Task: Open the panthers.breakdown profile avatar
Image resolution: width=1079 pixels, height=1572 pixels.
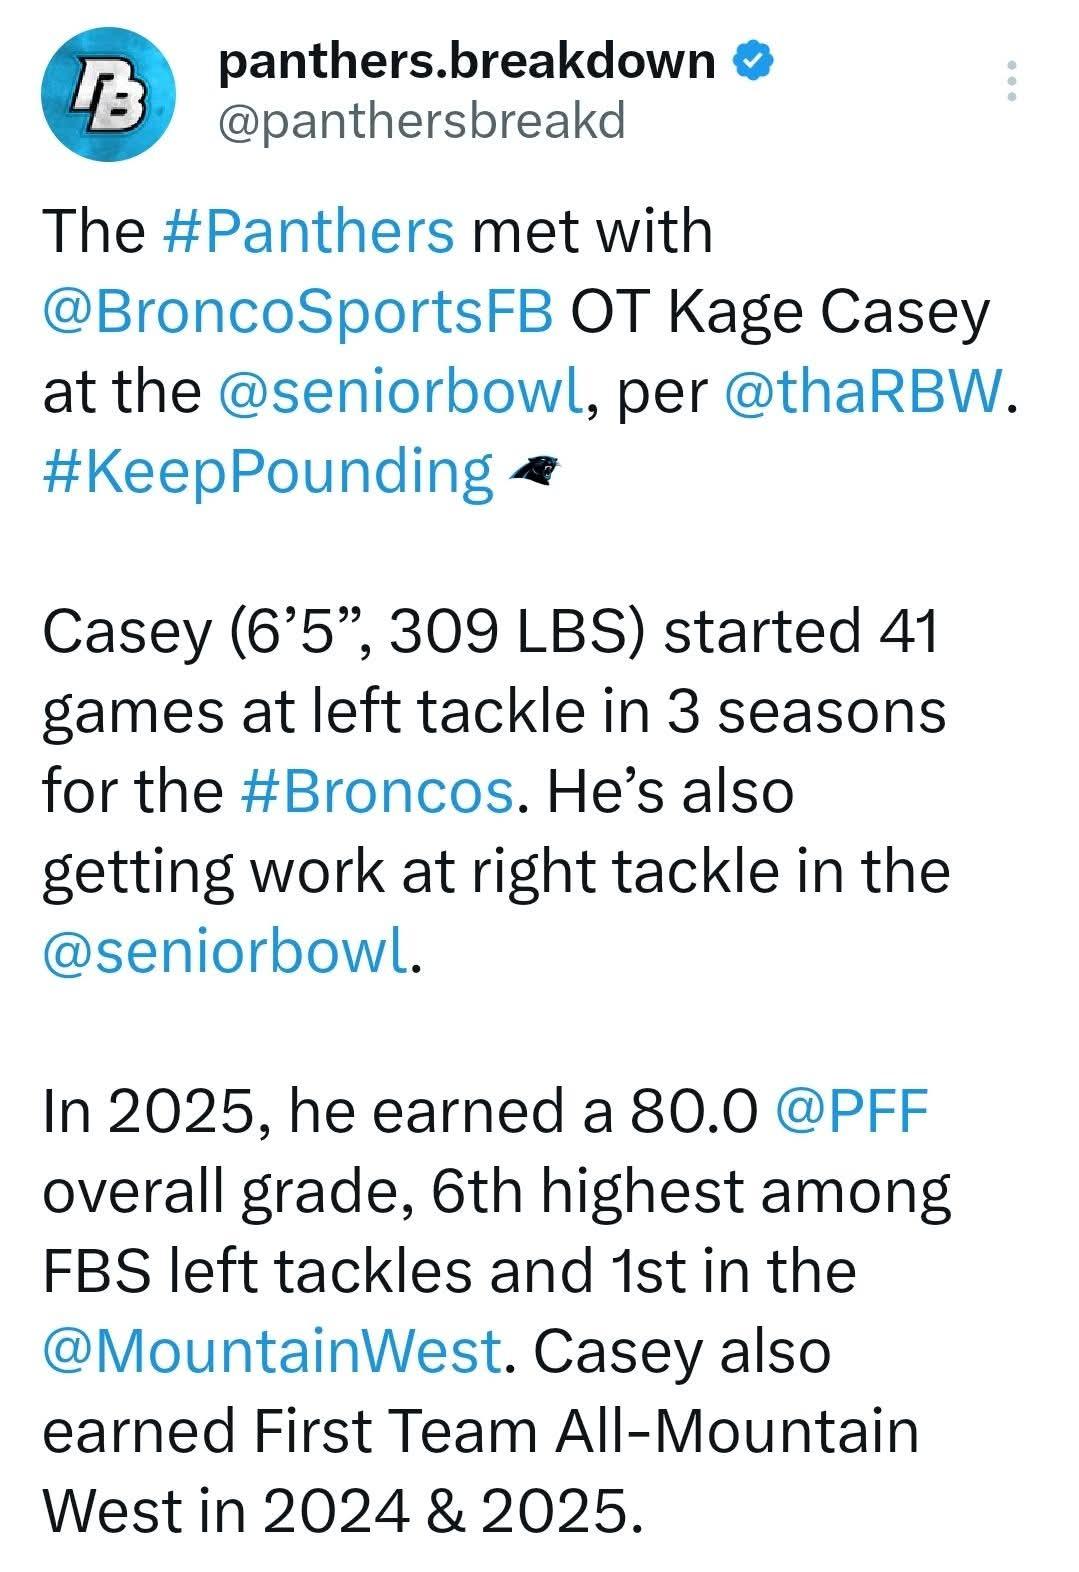Action: [109, 94]
